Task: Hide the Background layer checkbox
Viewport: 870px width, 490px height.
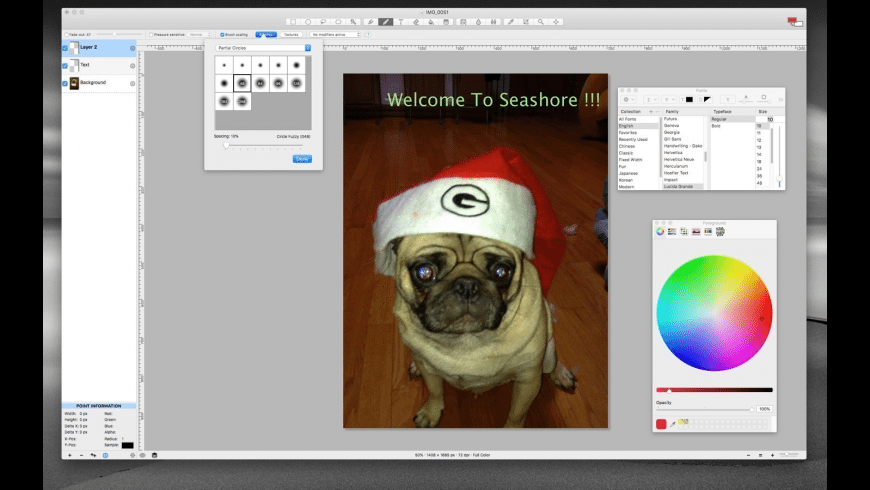Action: (65, 83)
